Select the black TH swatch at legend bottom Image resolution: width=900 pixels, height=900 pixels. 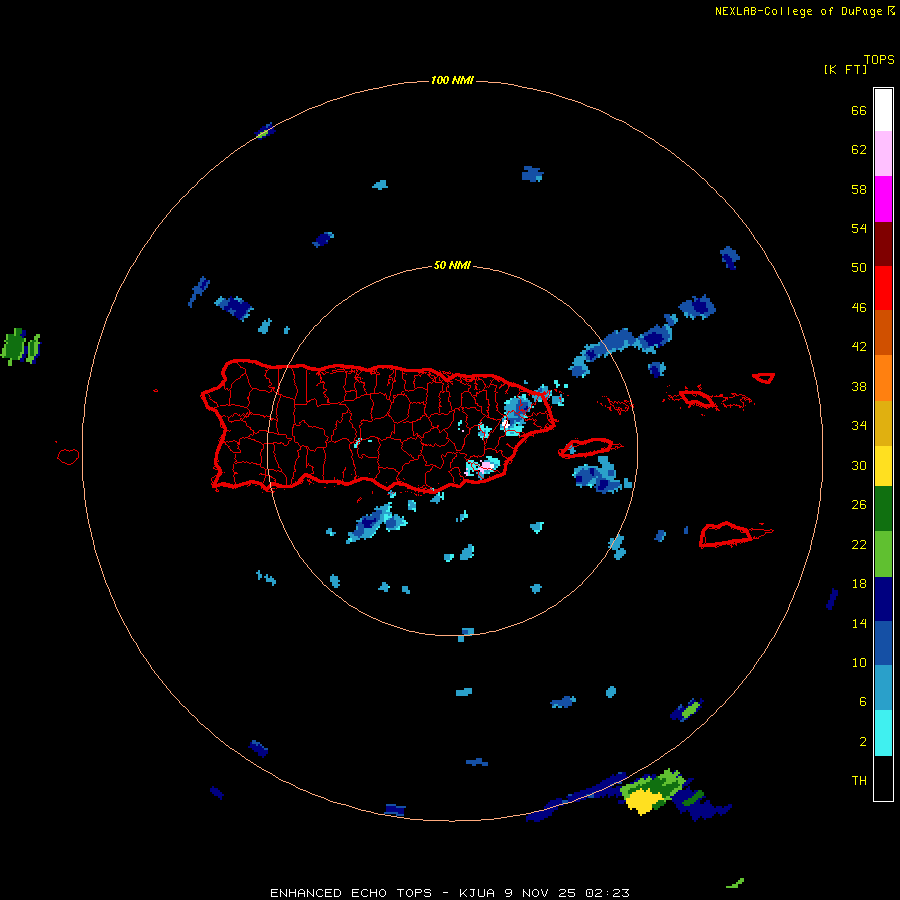883,778
